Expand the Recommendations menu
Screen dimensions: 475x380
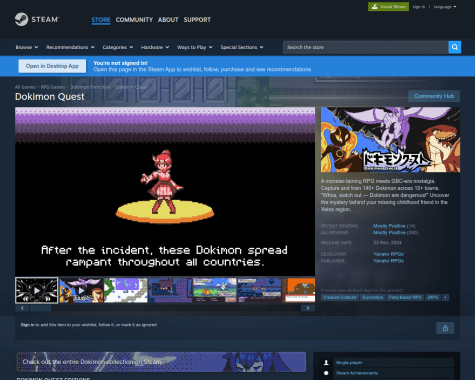click(70, 47)
